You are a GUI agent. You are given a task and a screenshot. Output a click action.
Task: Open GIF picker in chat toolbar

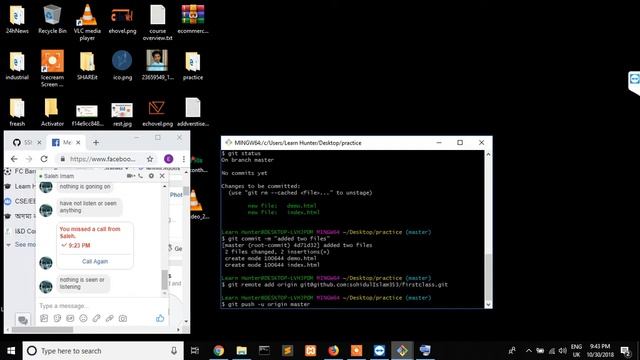(x=70, y=318)
